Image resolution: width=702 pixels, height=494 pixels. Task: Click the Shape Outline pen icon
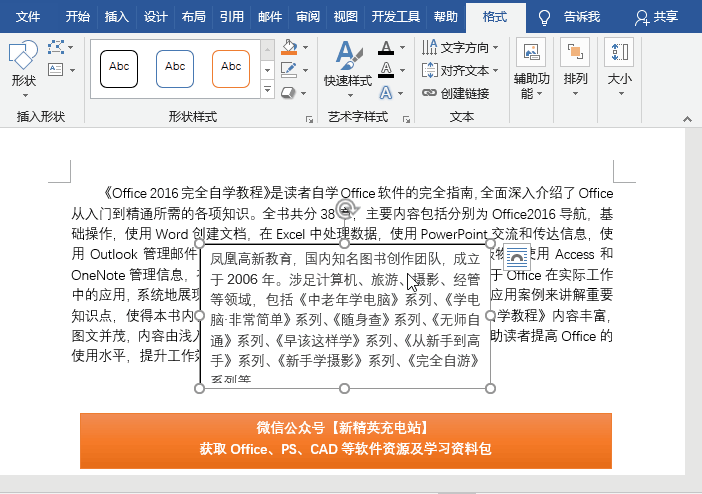pyautogui.click(x=289, y=70)
